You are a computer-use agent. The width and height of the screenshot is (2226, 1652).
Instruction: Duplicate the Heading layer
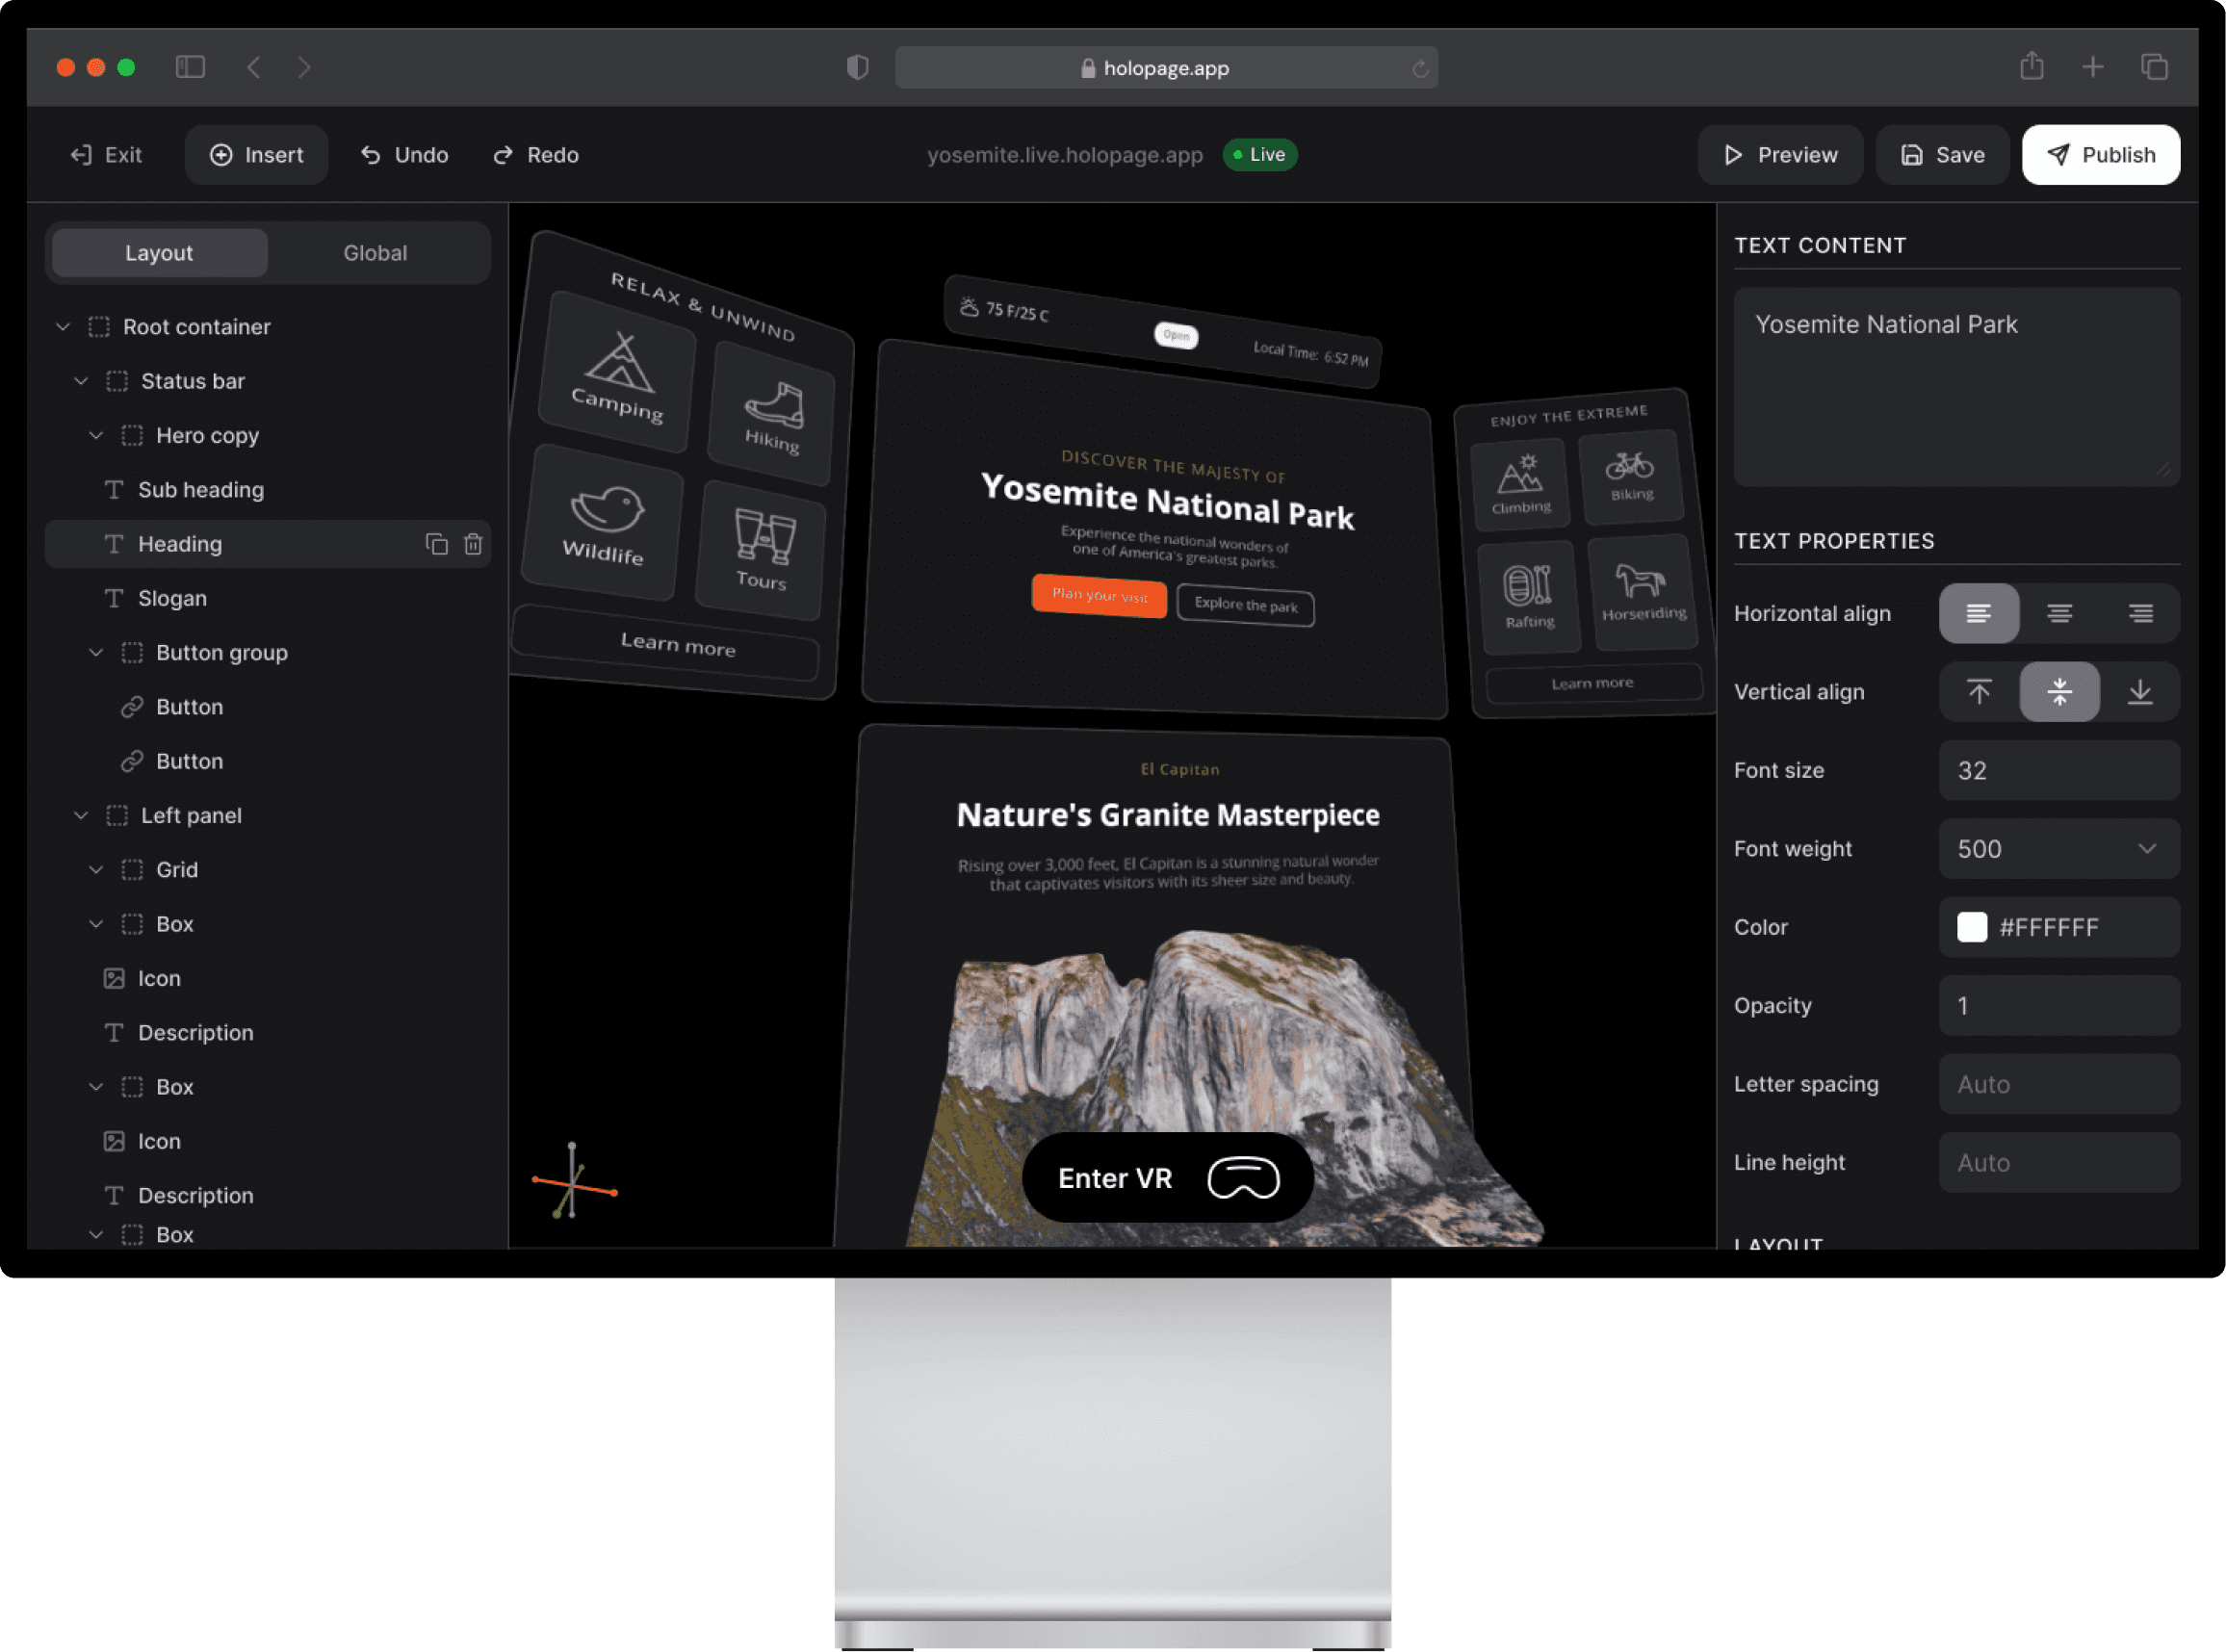[x=436, y=544]
